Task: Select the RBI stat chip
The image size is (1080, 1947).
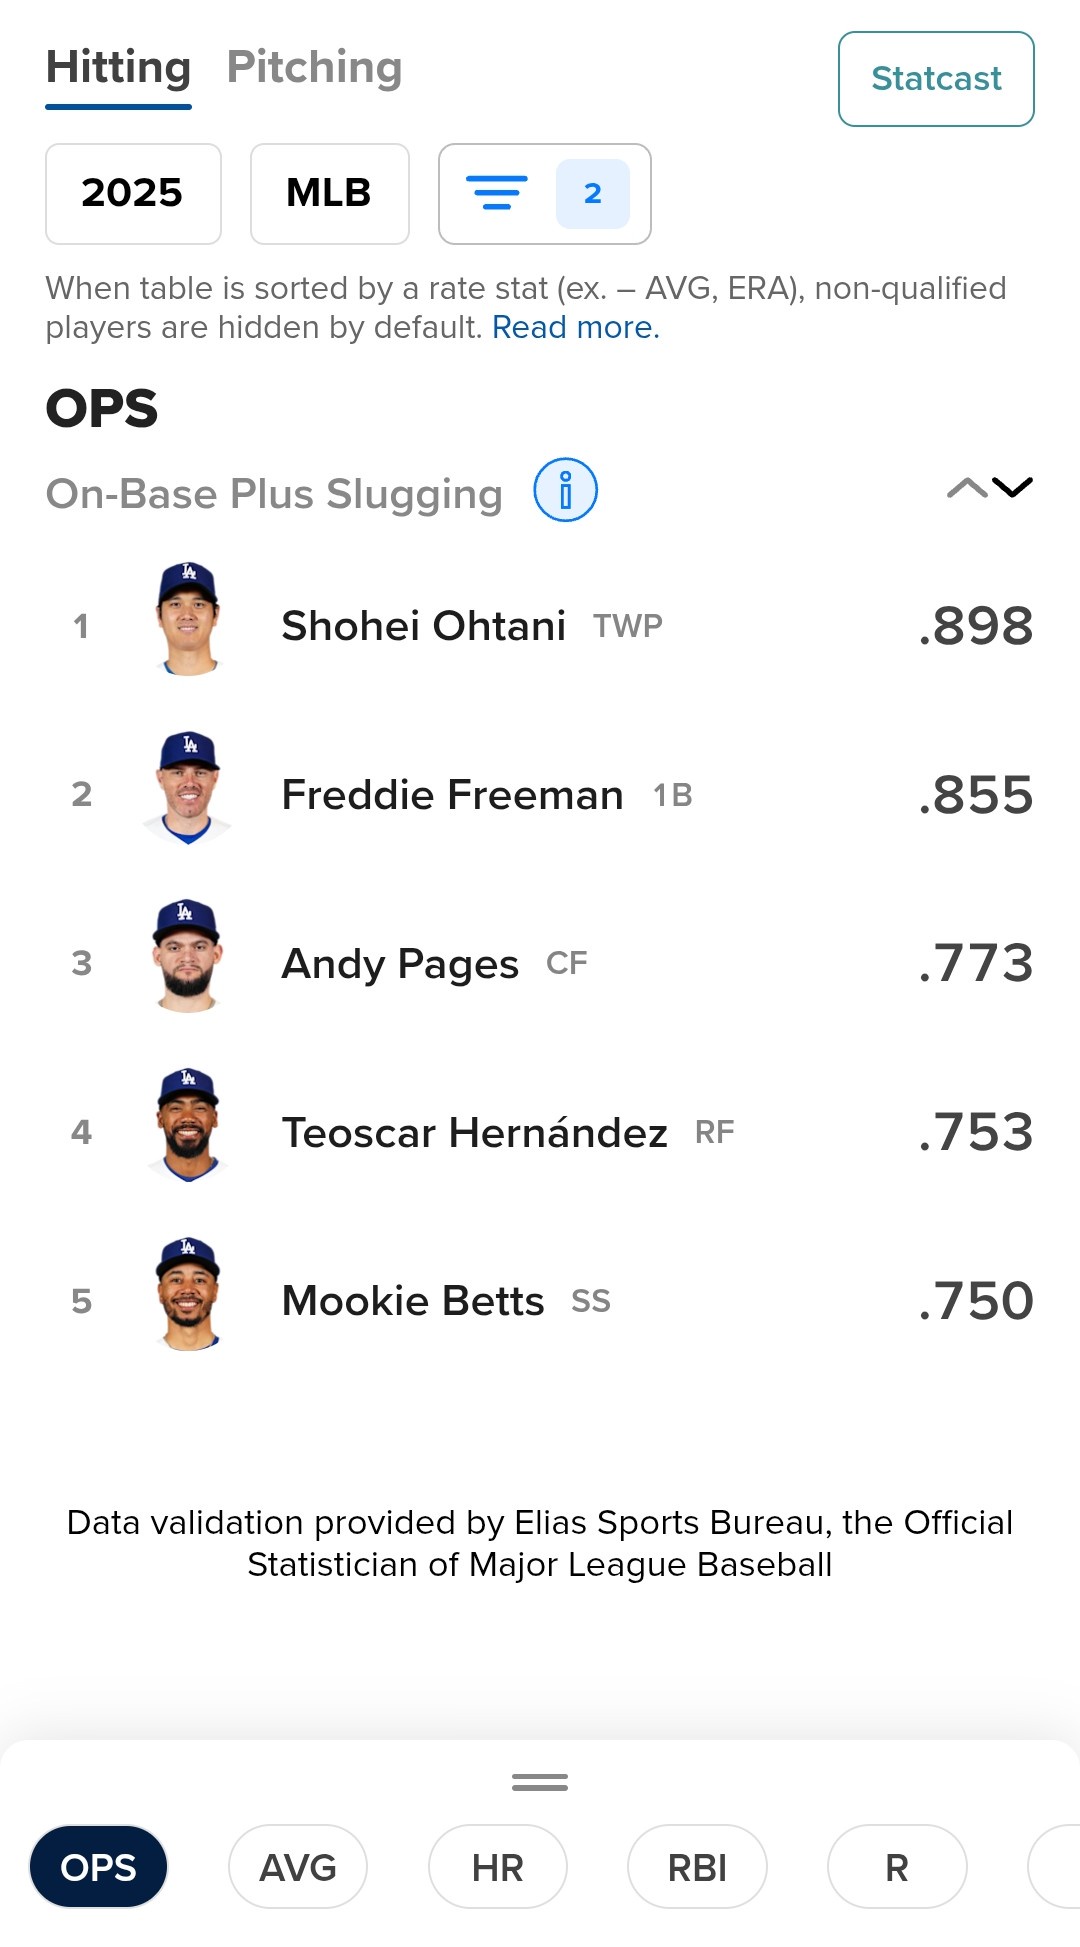Action: click(697, 1867)
